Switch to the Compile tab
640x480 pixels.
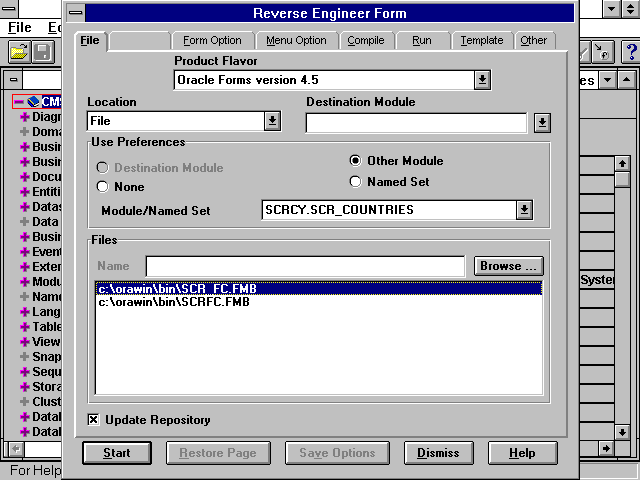point(366,40)
